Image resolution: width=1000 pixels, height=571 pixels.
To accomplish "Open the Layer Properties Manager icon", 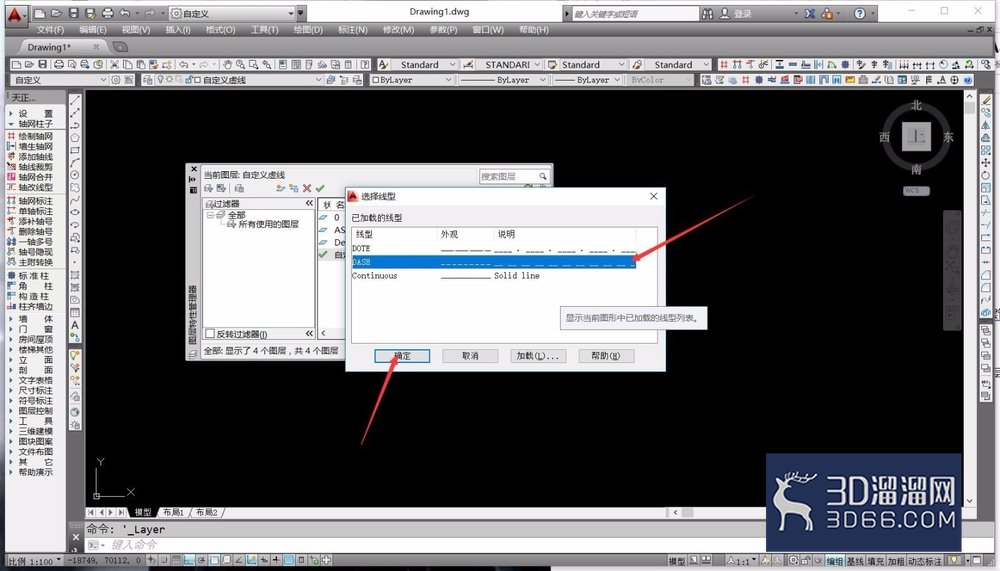I will coord(147,80).
